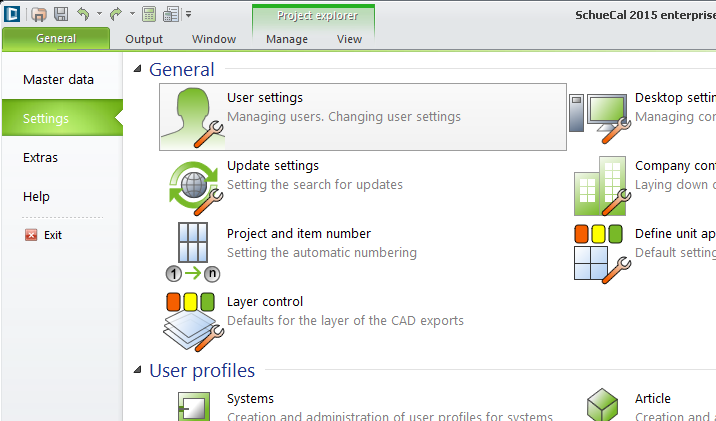This screenshot has height=421, width=716.
Task: Click the Undo arrow icon
Action: (x=83, y=14)
